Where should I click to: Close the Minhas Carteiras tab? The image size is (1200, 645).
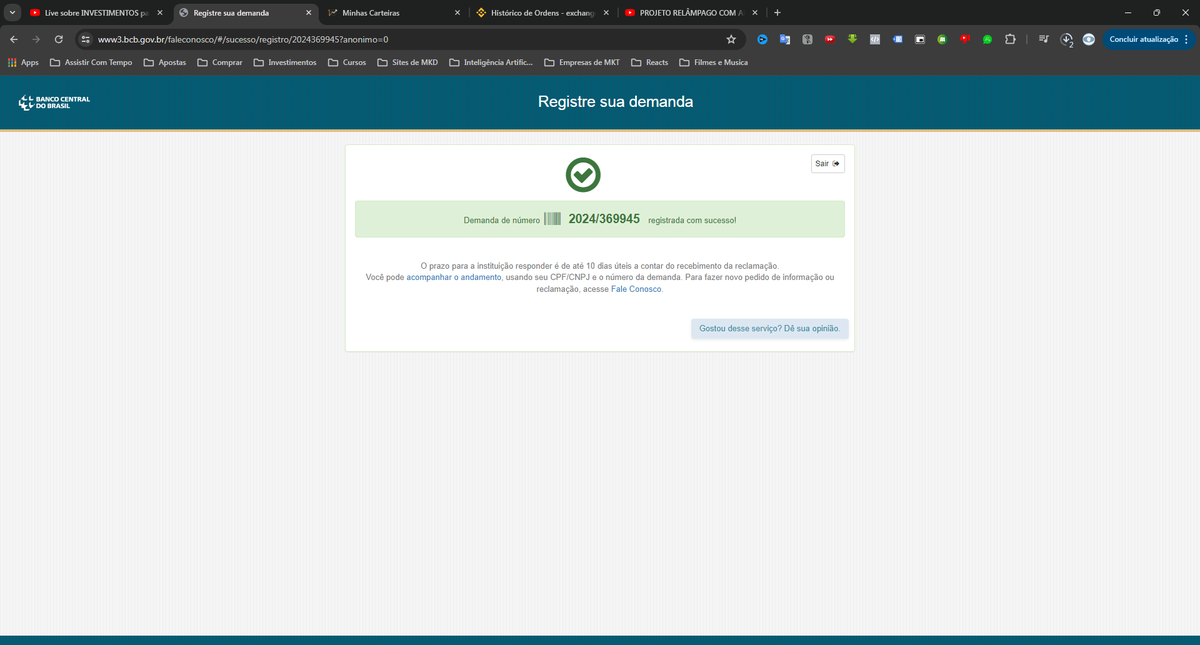coord(457,13)
